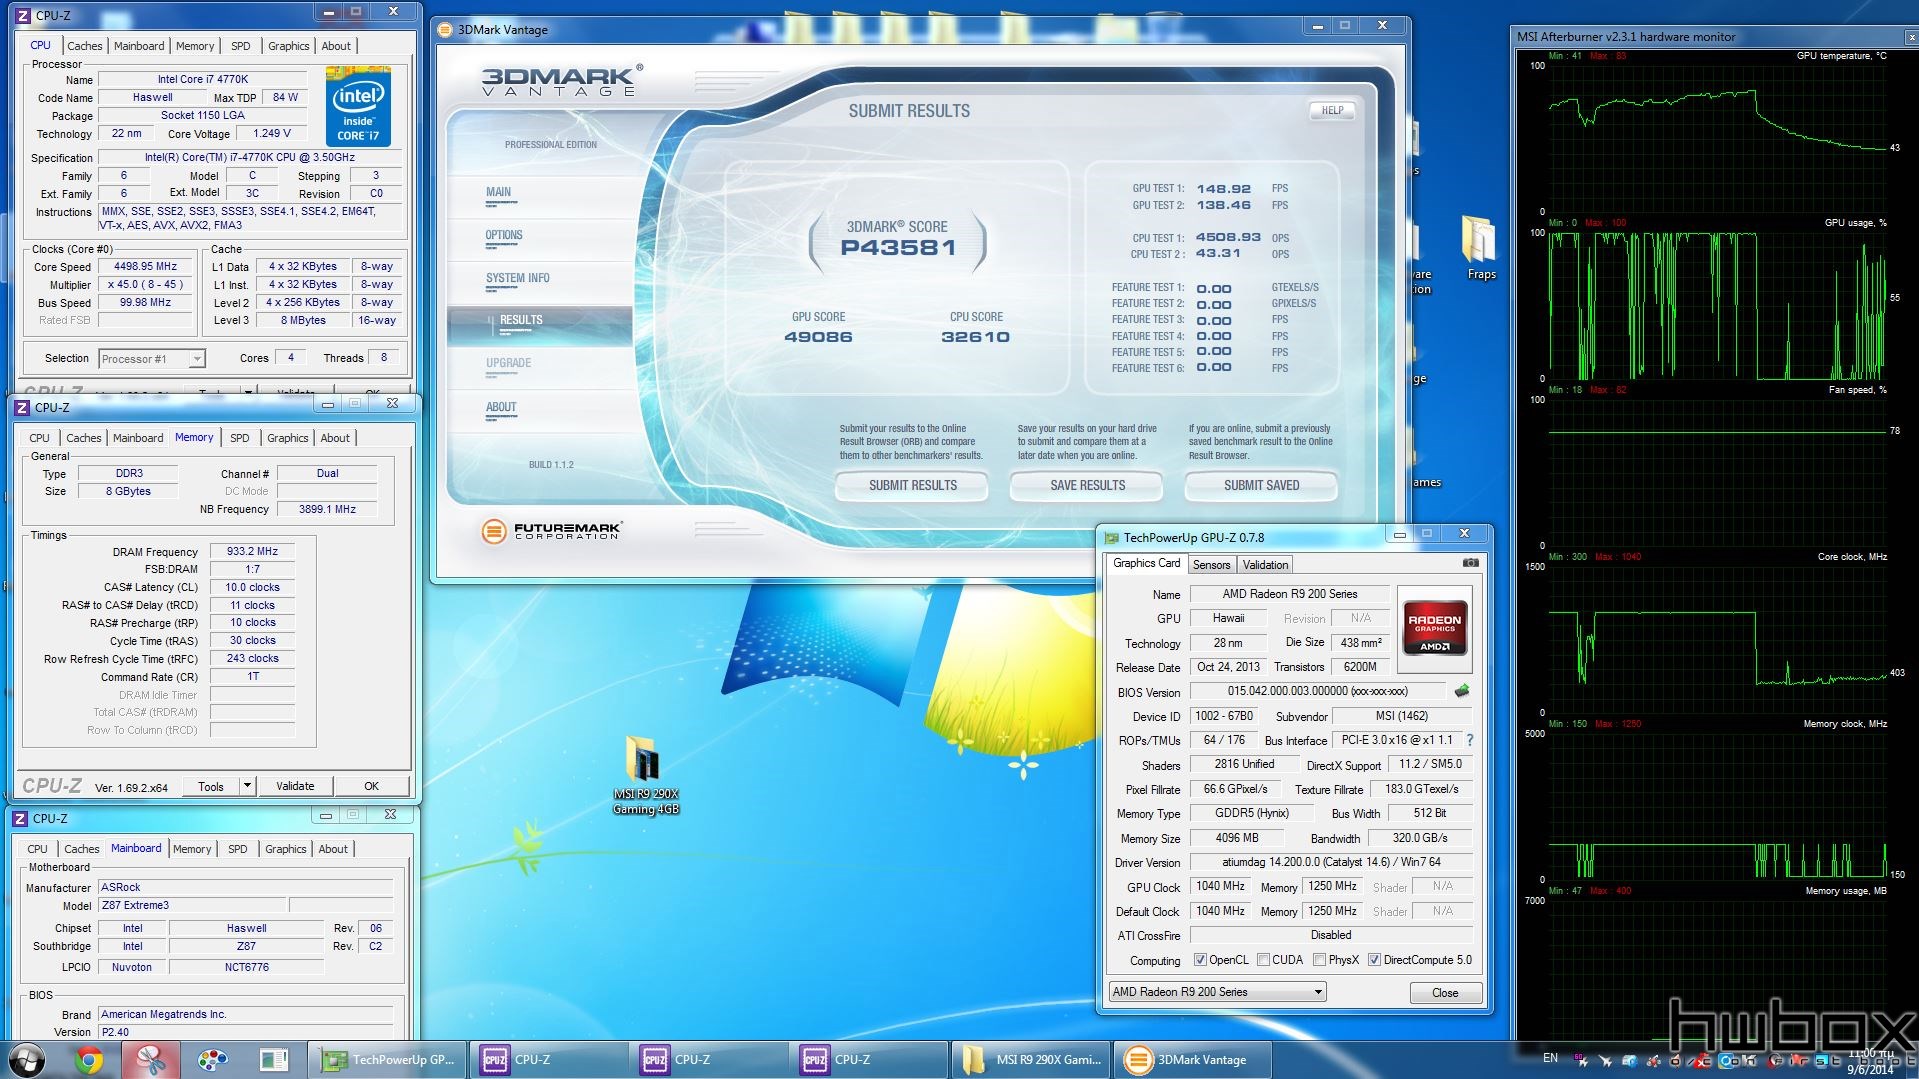Click the Radeon Graphics logo in GPU-Z
Screen dimensions: 1919x1079
tap(1435, 627)
